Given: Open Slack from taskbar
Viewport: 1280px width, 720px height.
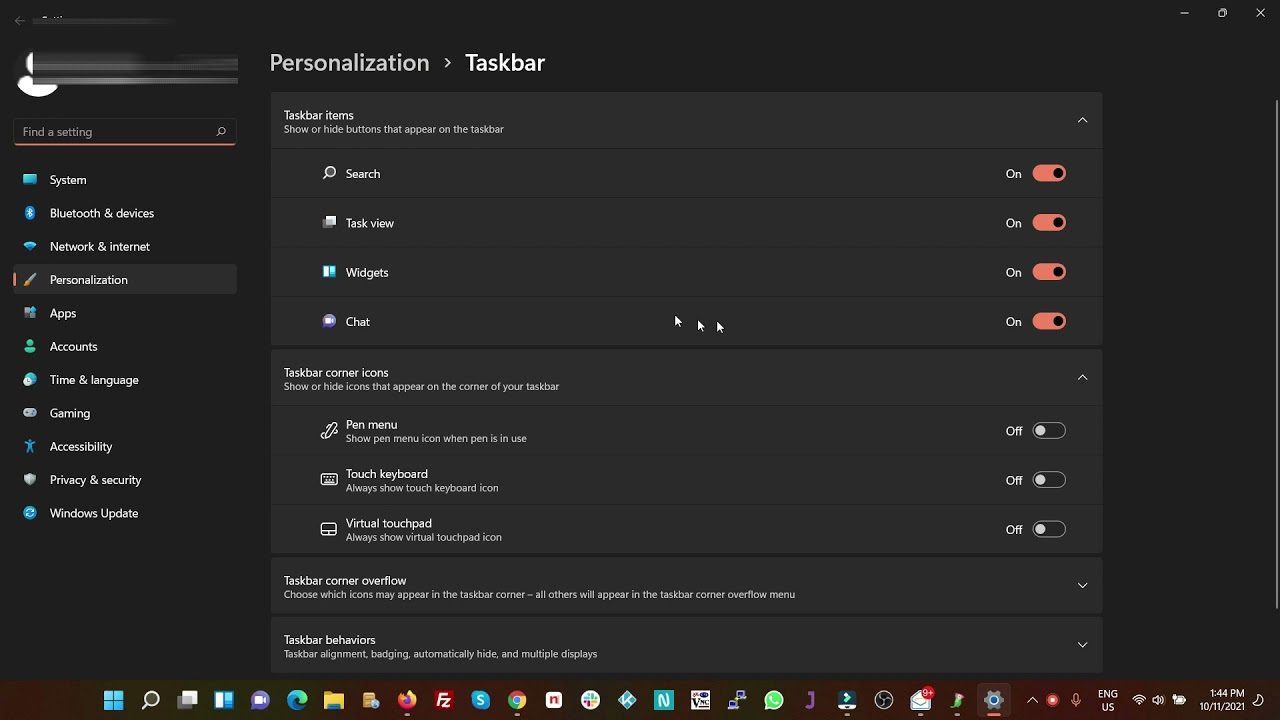Looking at the screenshot, I should click(x=590, y=700).
